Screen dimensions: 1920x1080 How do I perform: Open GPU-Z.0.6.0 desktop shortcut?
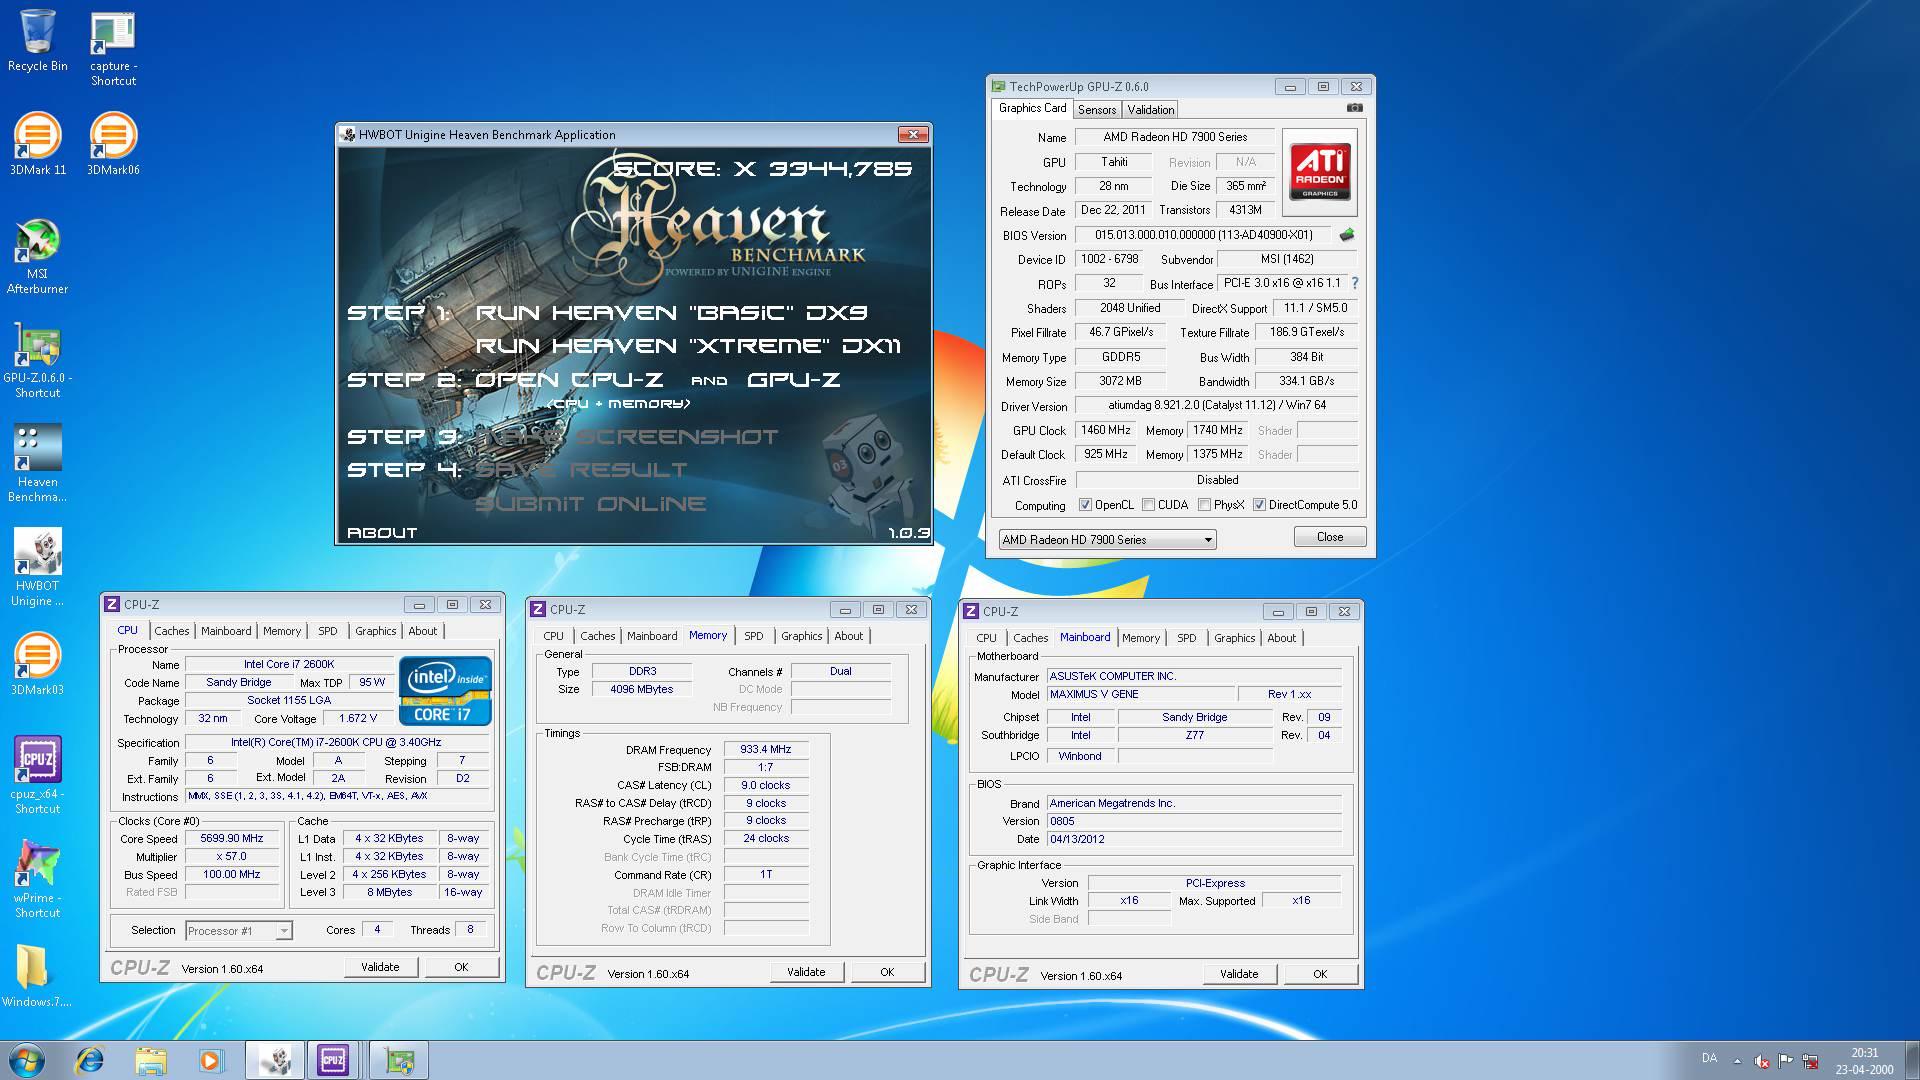pyautogui.click(x=37, y=361)
